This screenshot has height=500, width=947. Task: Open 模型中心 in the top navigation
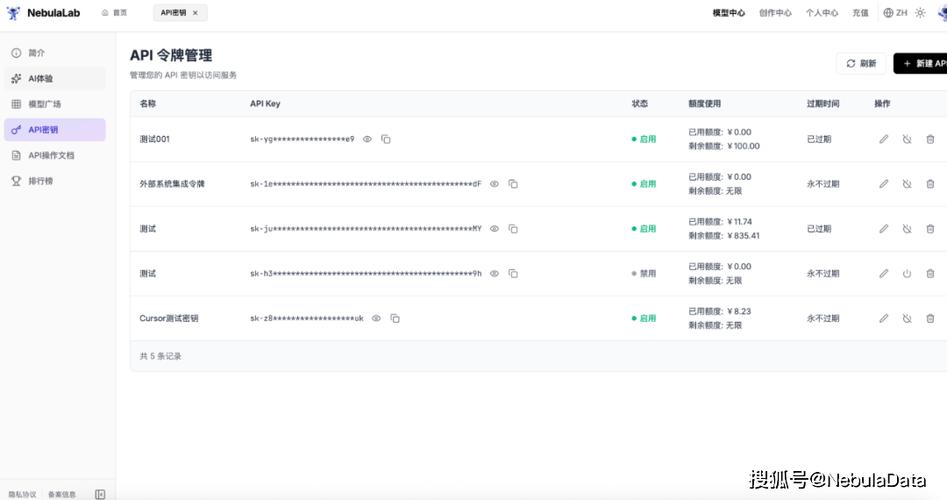(728, 13)
